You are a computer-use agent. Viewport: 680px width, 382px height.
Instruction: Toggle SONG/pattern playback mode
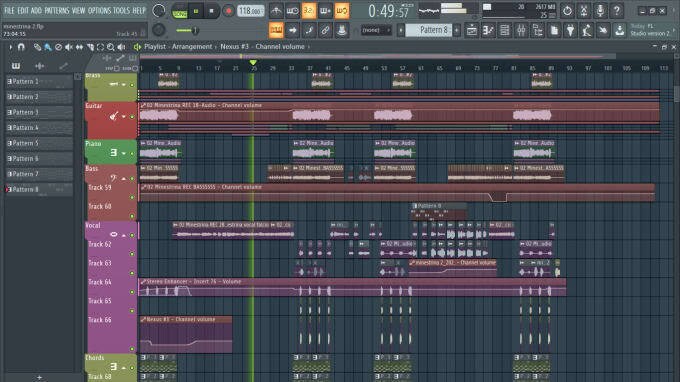[x=179, y=11]
